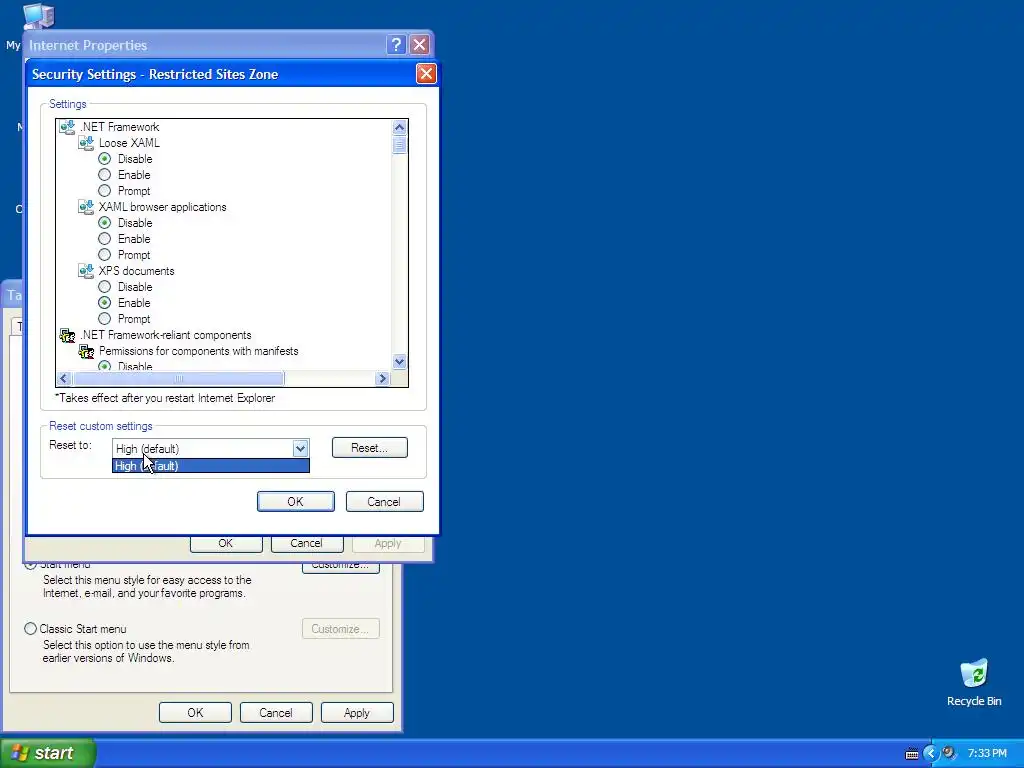The height and width of the screenshot is (768, 1024).
Task: Click the settings list scroll up arrow
Action: point(400,127)
